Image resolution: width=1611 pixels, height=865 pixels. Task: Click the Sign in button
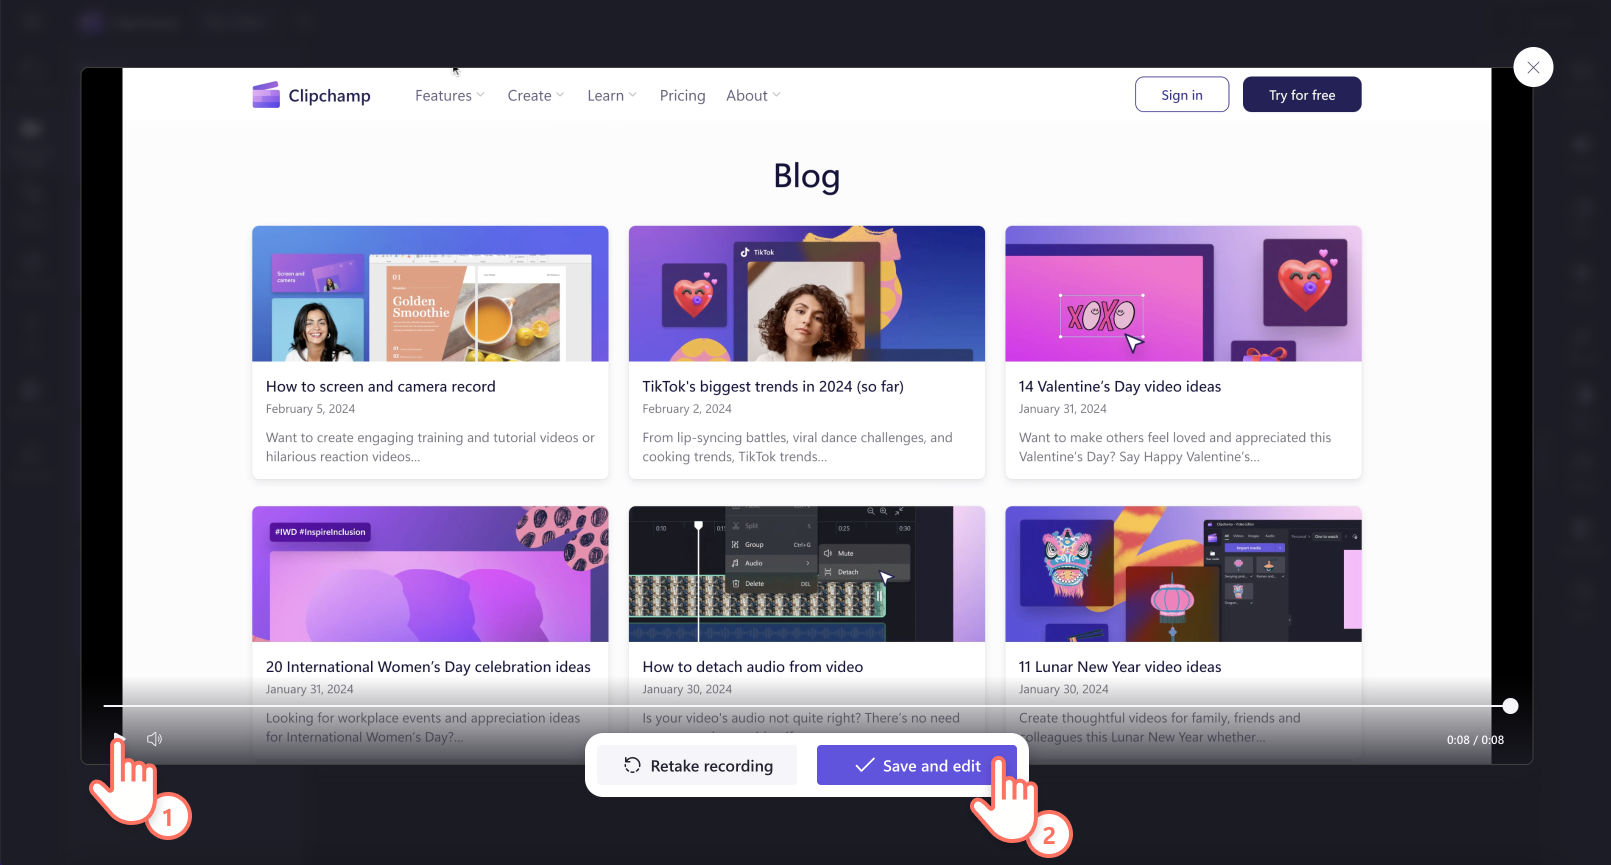[x=1182, y=95]
